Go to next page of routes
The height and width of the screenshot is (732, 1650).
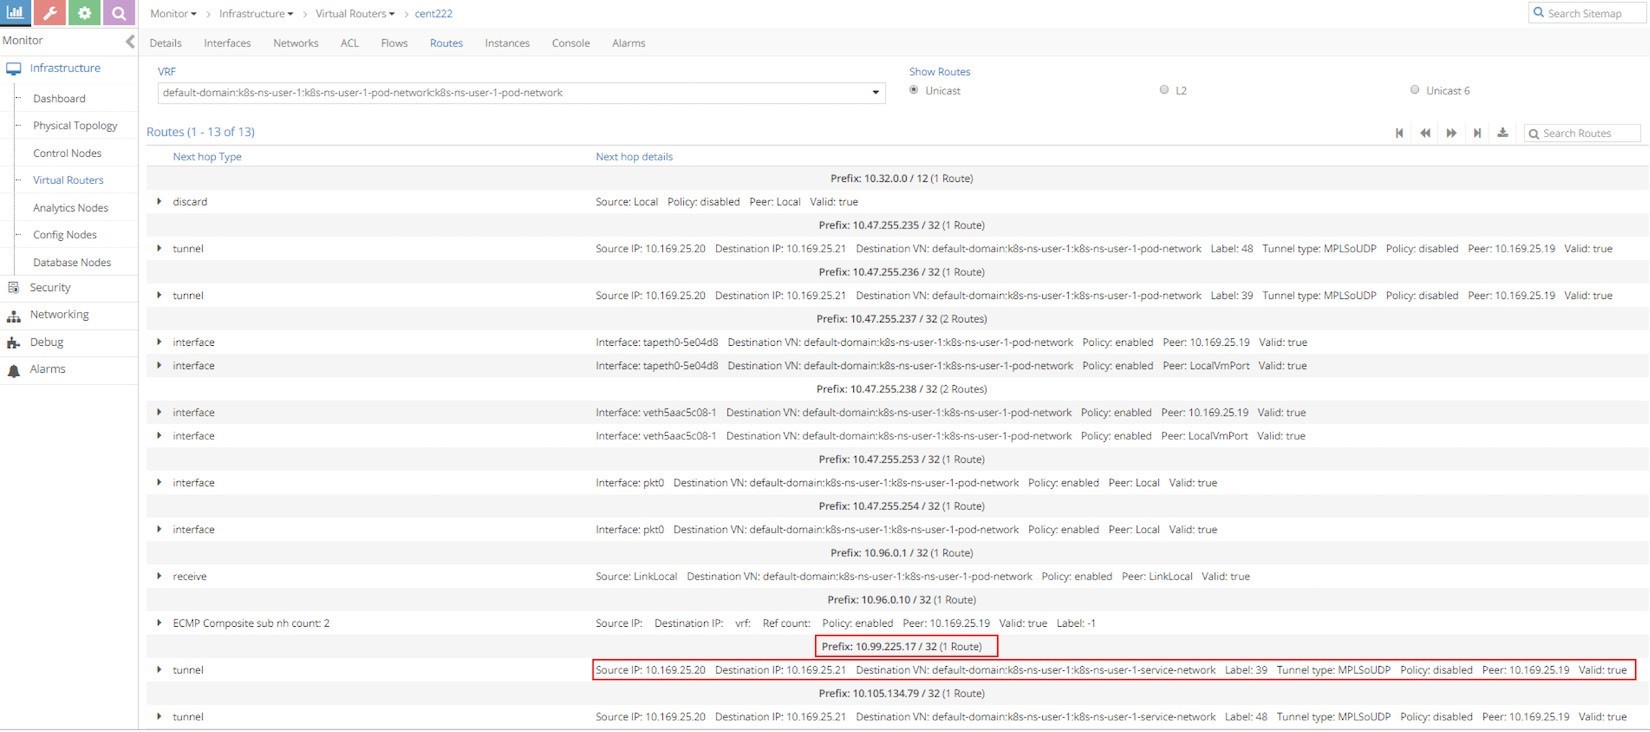(1451, 133)
